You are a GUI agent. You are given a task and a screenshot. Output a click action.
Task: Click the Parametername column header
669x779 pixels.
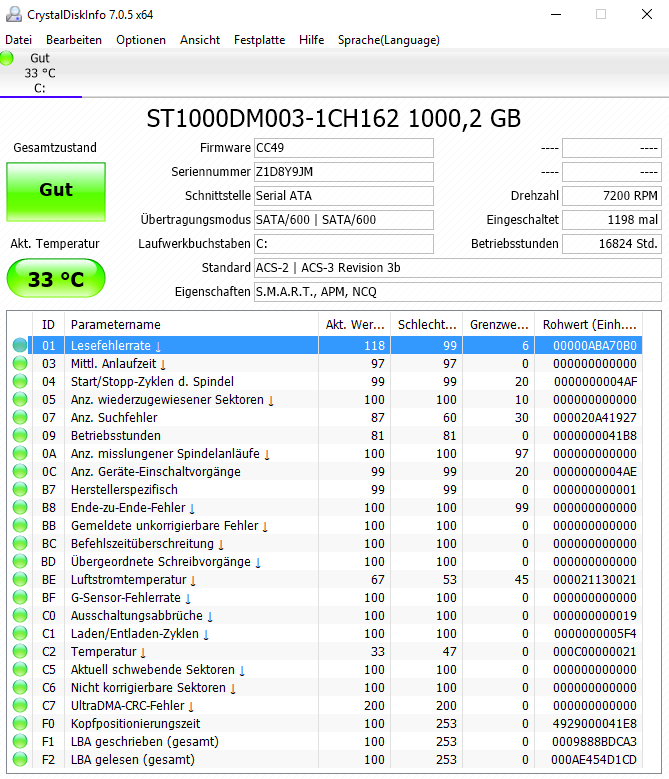click(192, 324)
